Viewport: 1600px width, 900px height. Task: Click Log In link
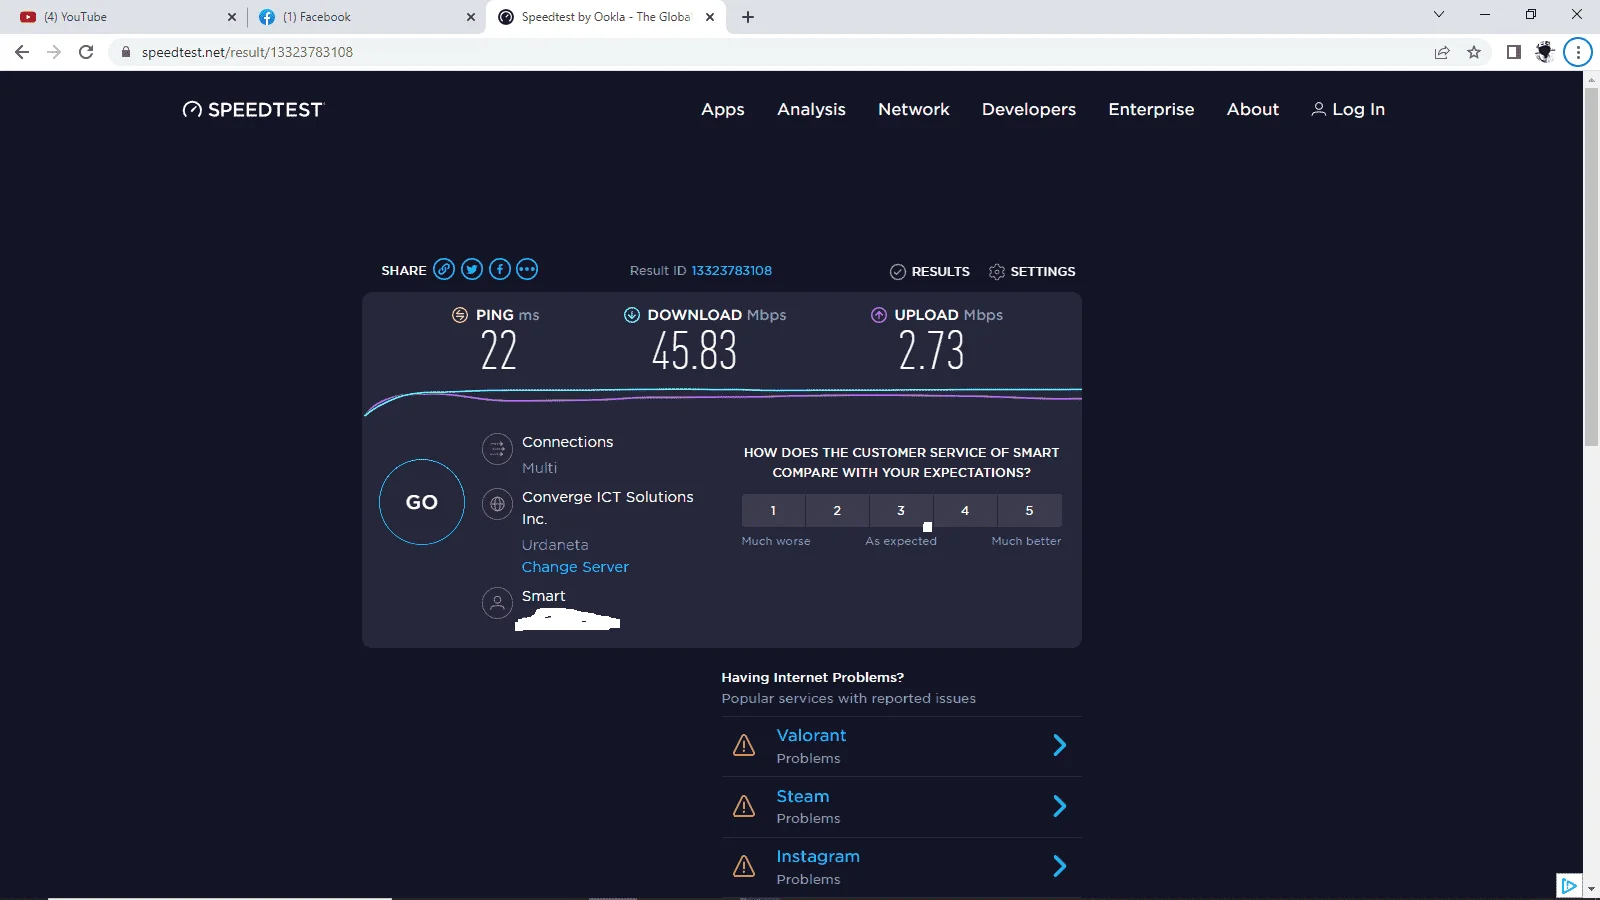click(x=1348, y=109)
